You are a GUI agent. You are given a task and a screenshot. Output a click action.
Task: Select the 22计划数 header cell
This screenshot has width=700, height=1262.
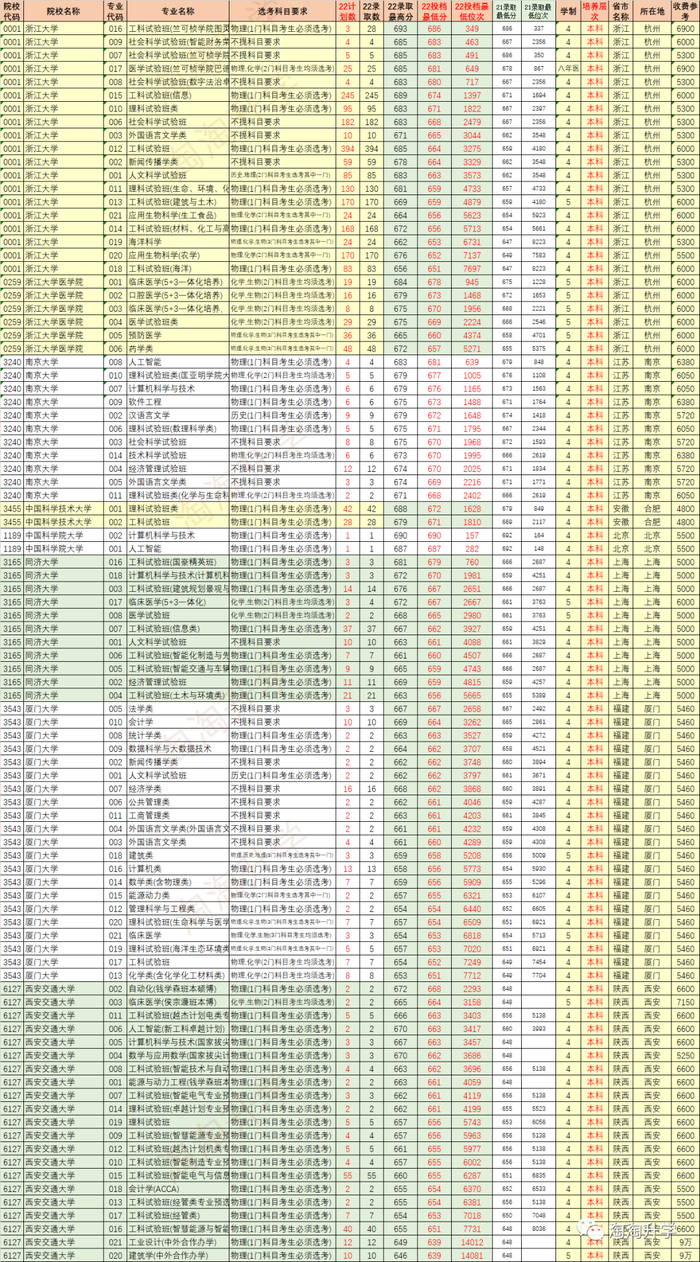[x=348, y=12]
